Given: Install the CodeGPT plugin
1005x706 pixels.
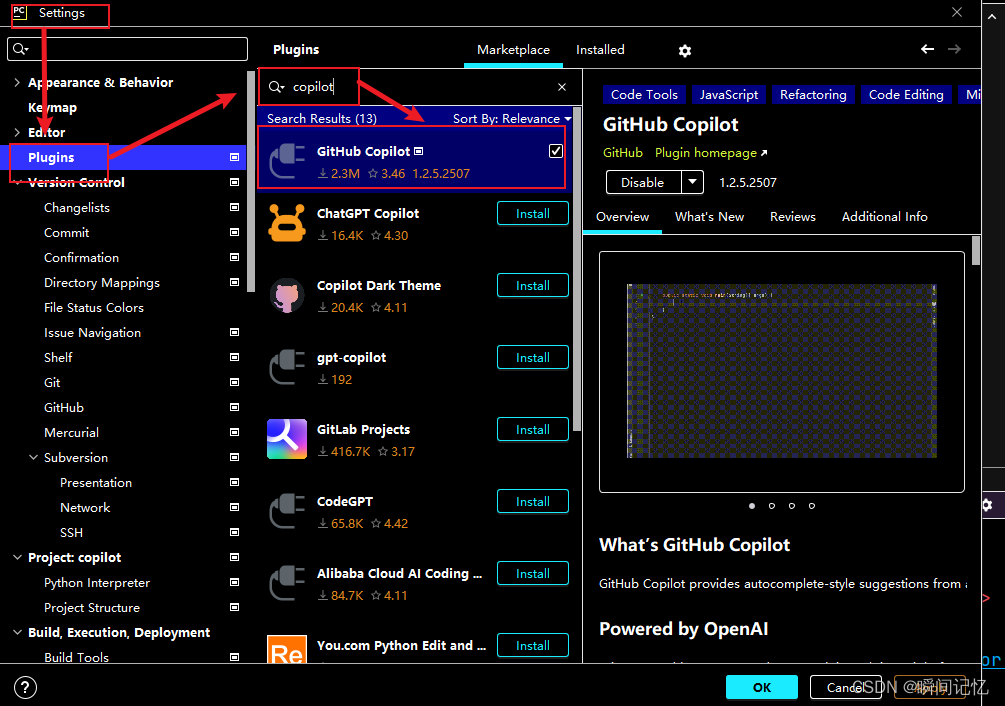Looking at the screenshot, I should [x=533, y=501].
